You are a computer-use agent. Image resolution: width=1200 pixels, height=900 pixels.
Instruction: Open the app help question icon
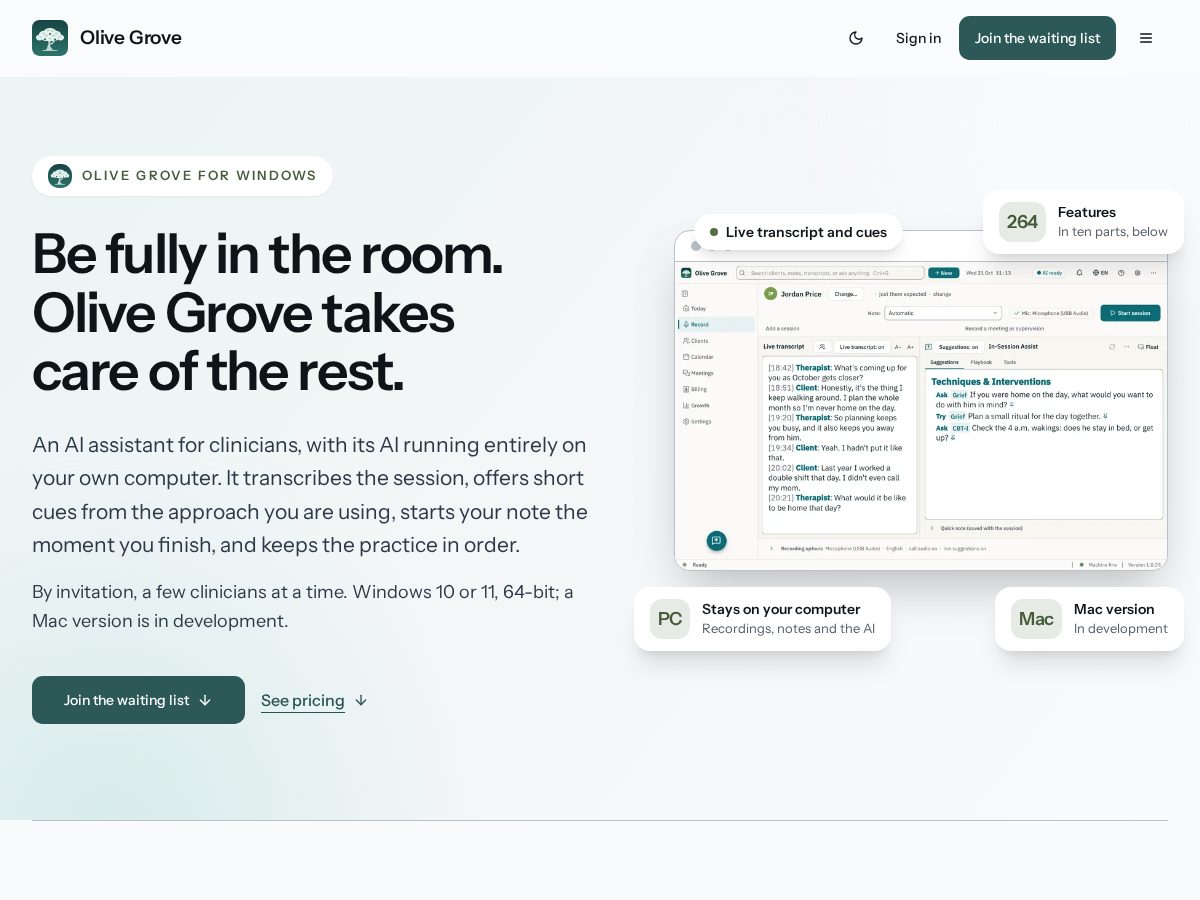click(x=1121, y=273)
